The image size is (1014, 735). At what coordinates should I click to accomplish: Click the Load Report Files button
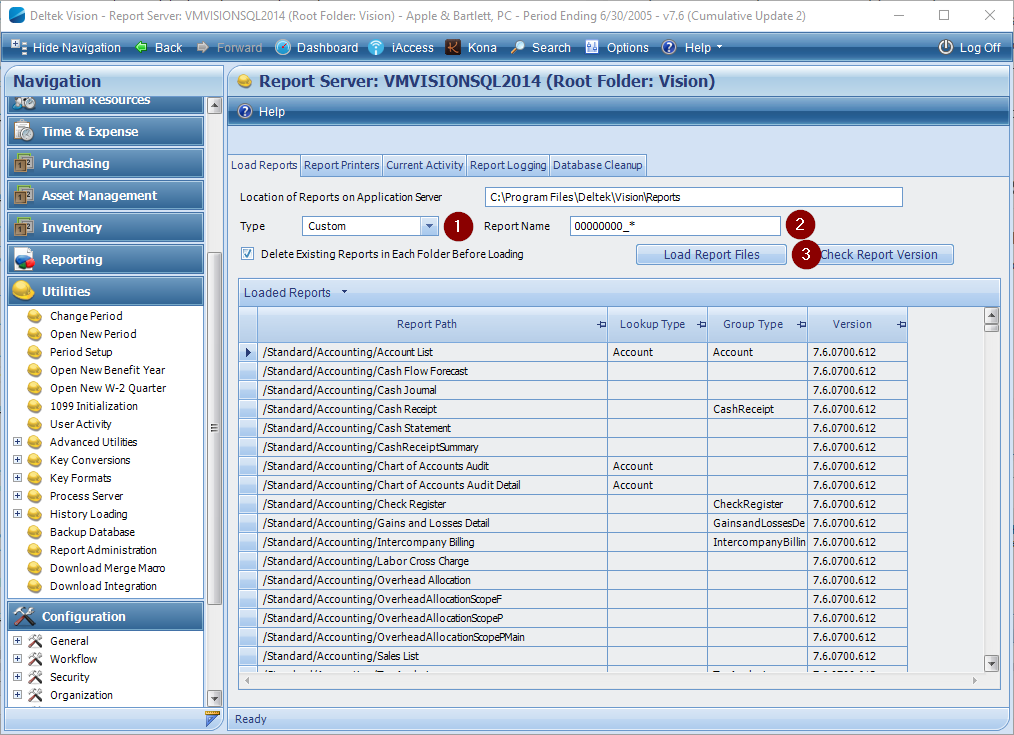[710, 254]
